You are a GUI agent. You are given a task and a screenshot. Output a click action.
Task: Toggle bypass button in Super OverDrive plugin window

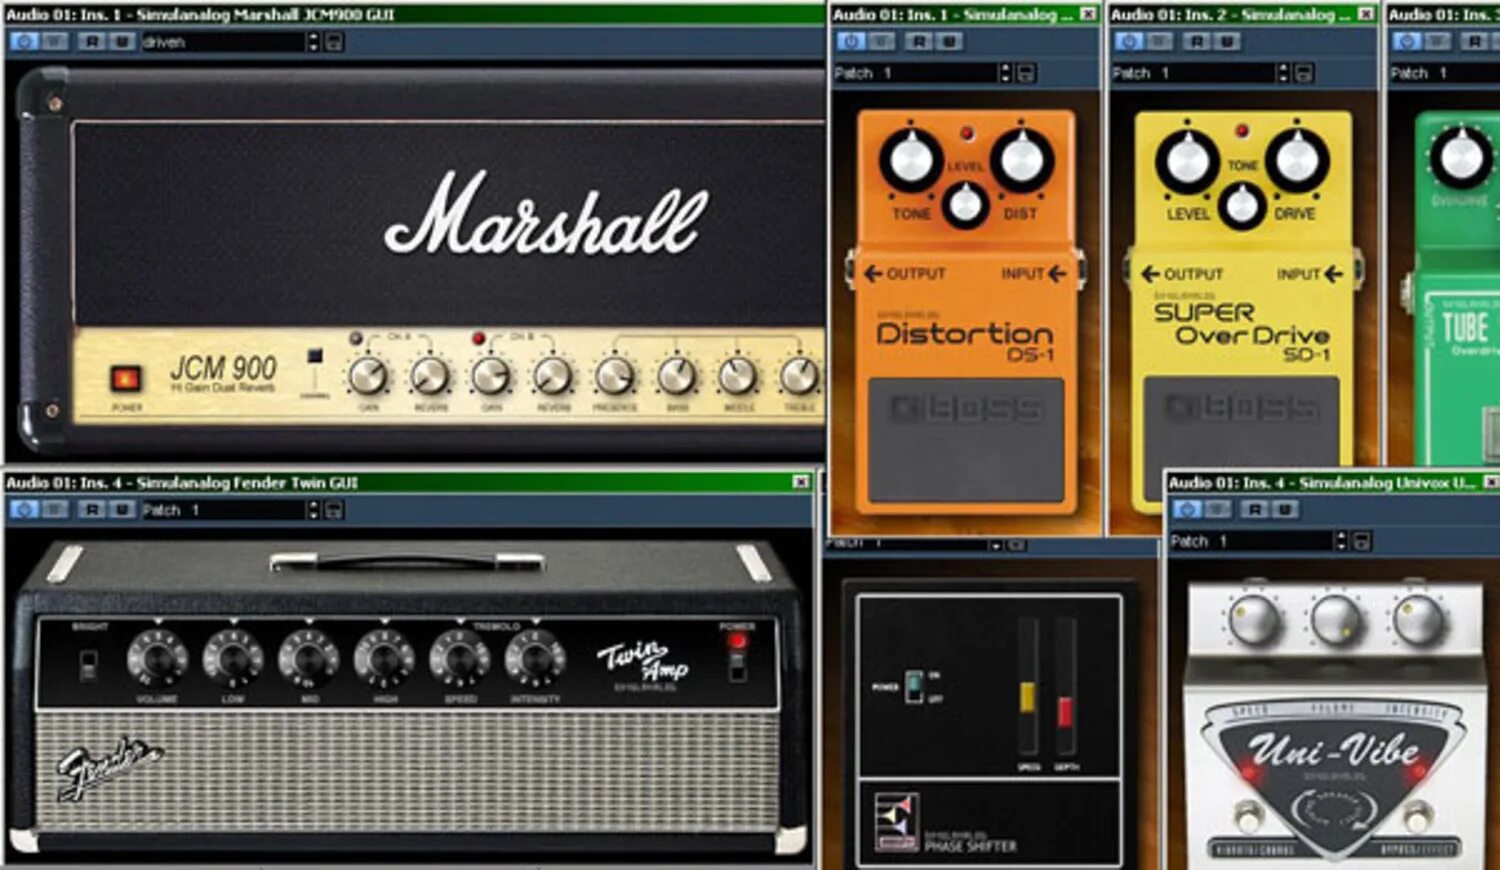coord(1159,41)
